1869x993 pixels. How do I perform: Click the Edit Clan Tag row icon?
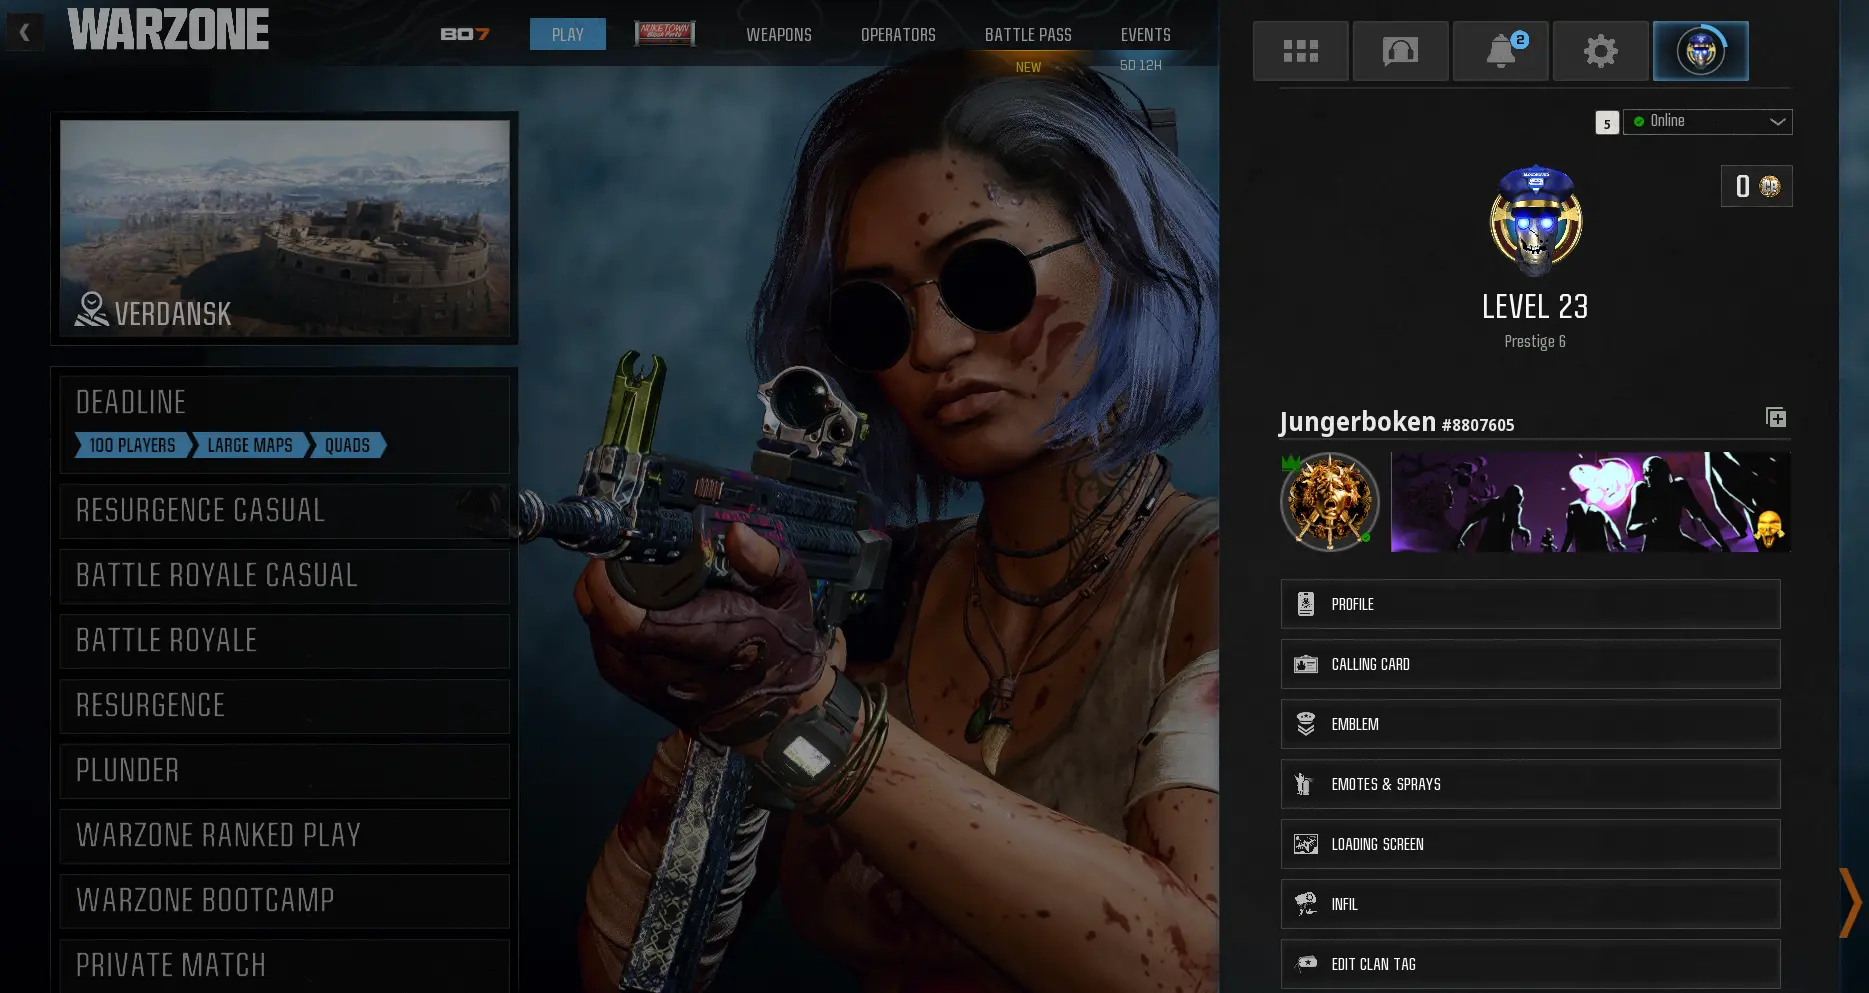[1305, 964]
